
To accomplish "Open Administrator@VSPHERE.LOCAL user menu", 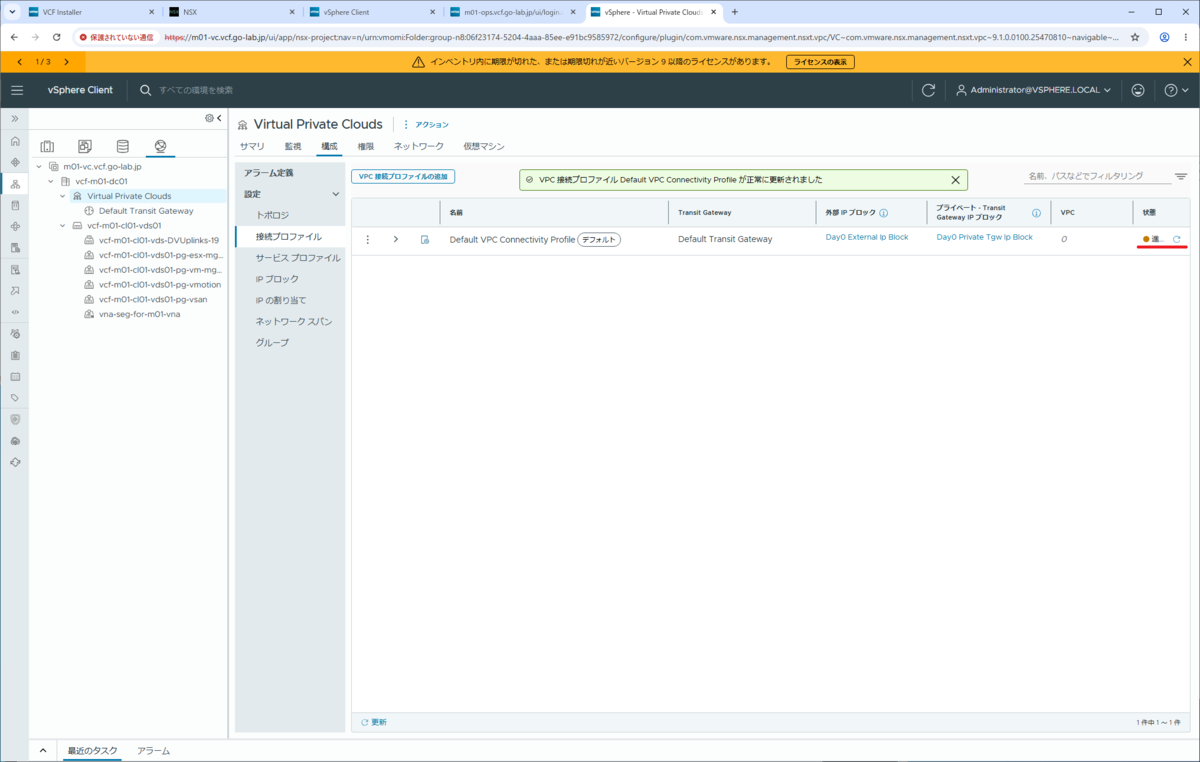I will click(x=1035, y=90).
